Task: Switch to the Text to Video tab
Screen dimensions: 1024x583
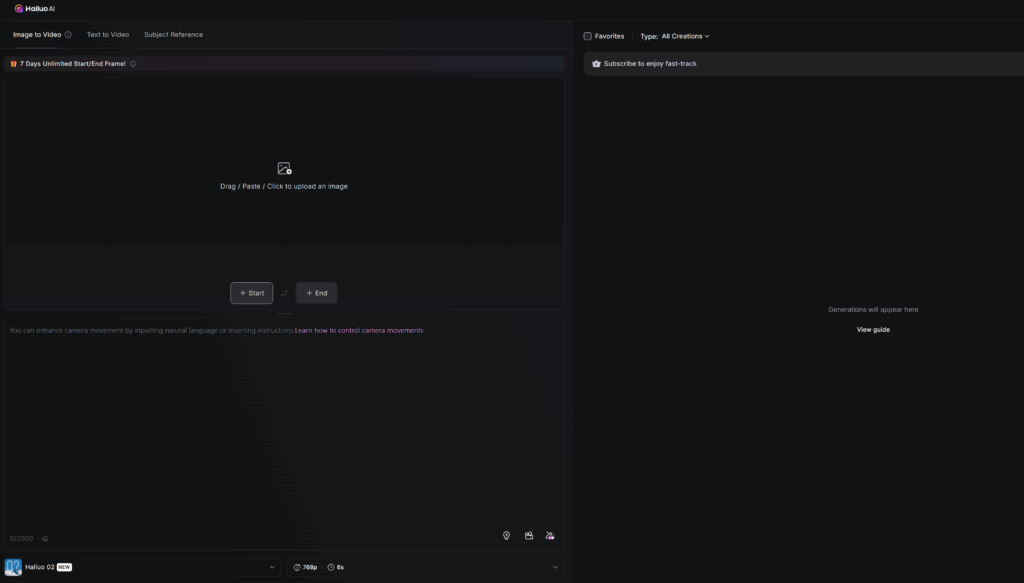Action: [107, 35]
